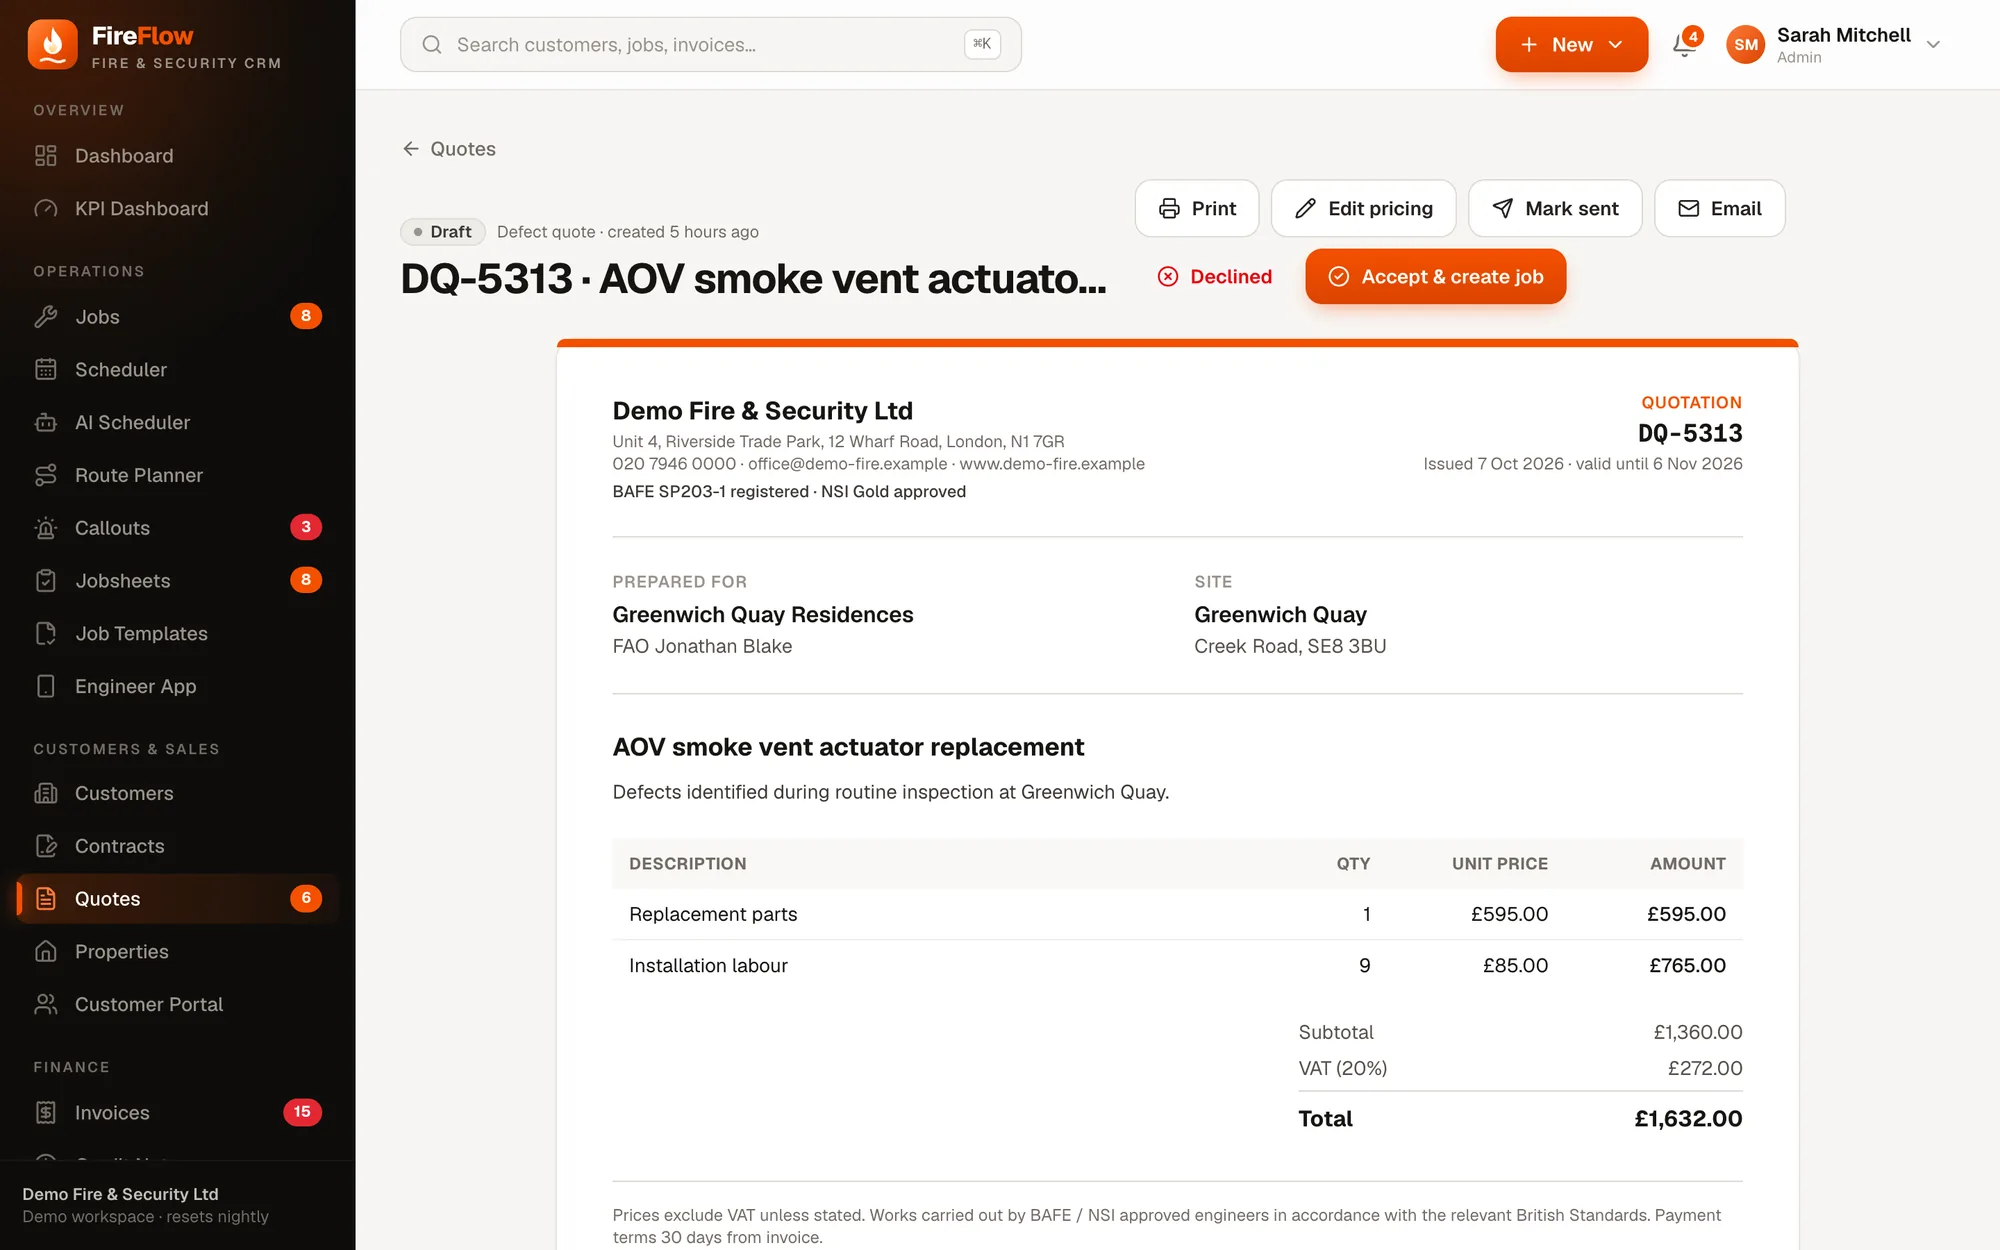Viewport: 2000px width, 1250px height.
Task: Select Quotes in sidebar navigation
Action: point(177,899)
